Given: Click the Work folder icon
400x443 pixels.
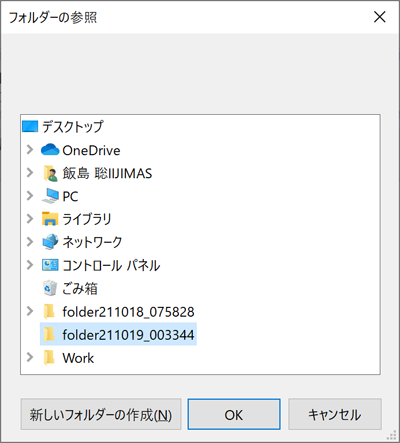Looking at the screenshot, I should 49,357.
